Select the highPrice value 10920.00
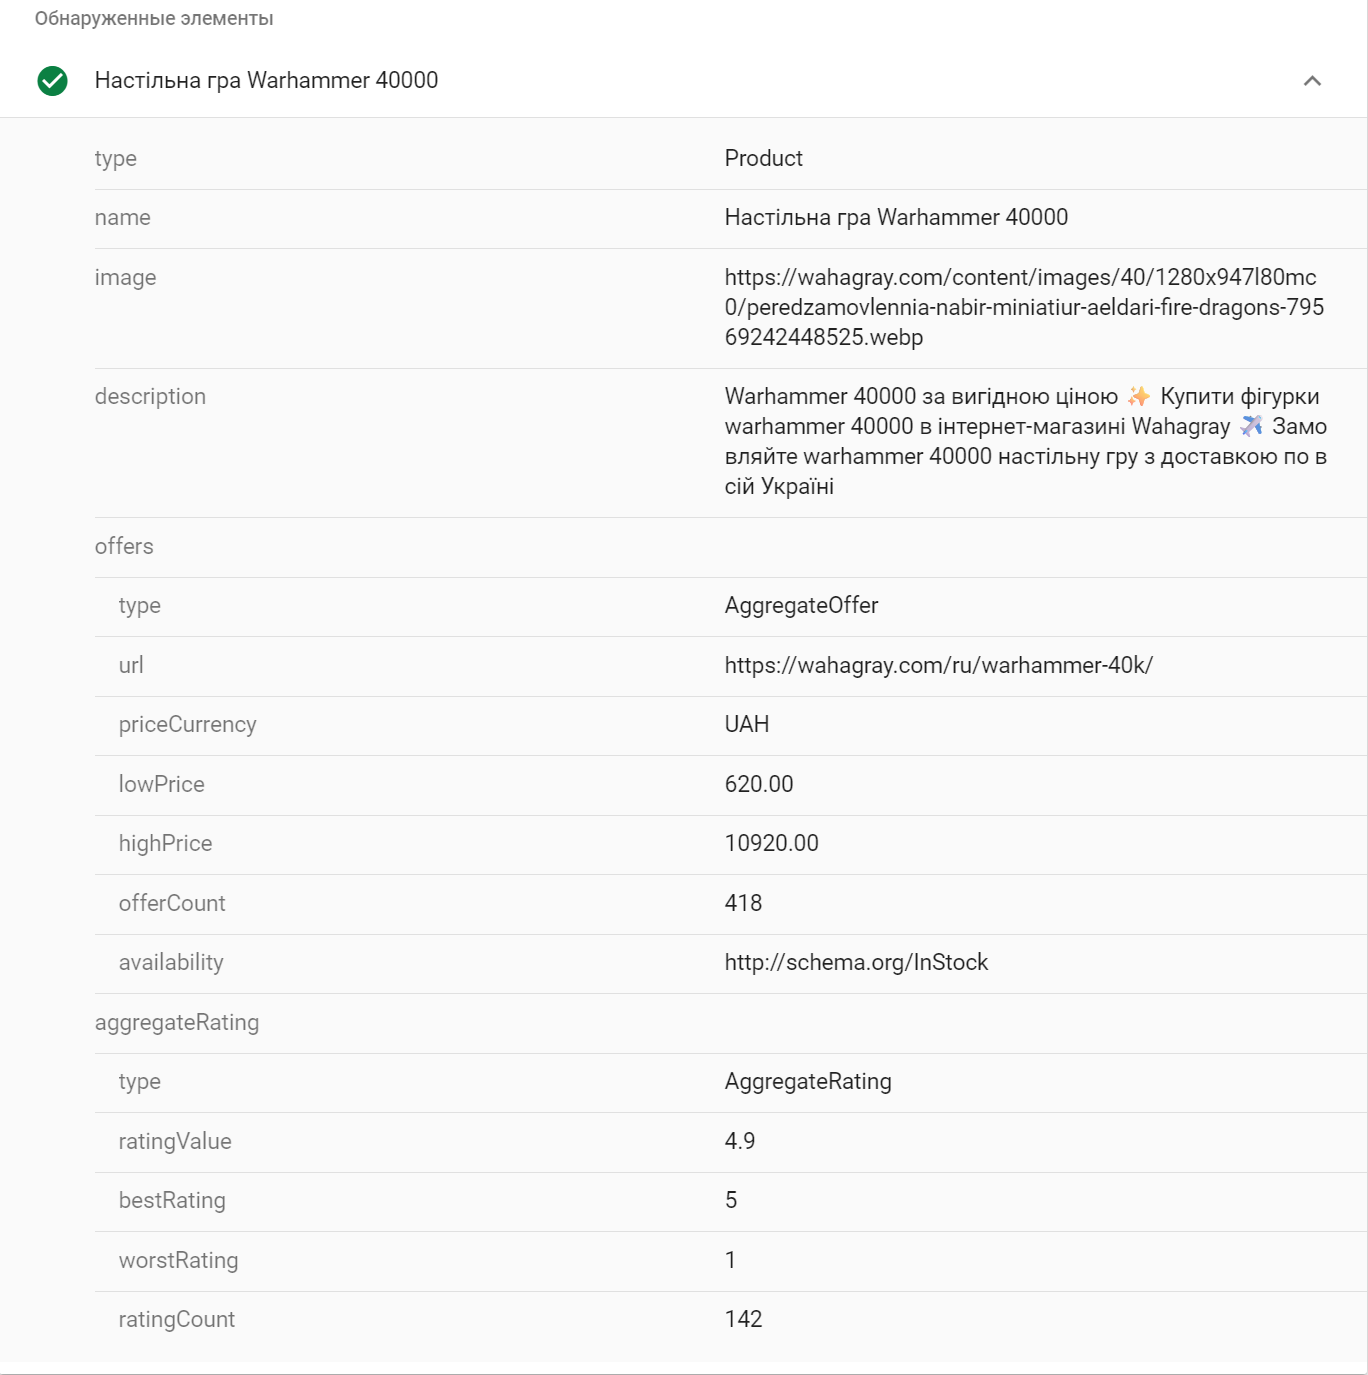Image resolution: width=1368 pixels, height=1375 pixels. (x=771, y=843)
